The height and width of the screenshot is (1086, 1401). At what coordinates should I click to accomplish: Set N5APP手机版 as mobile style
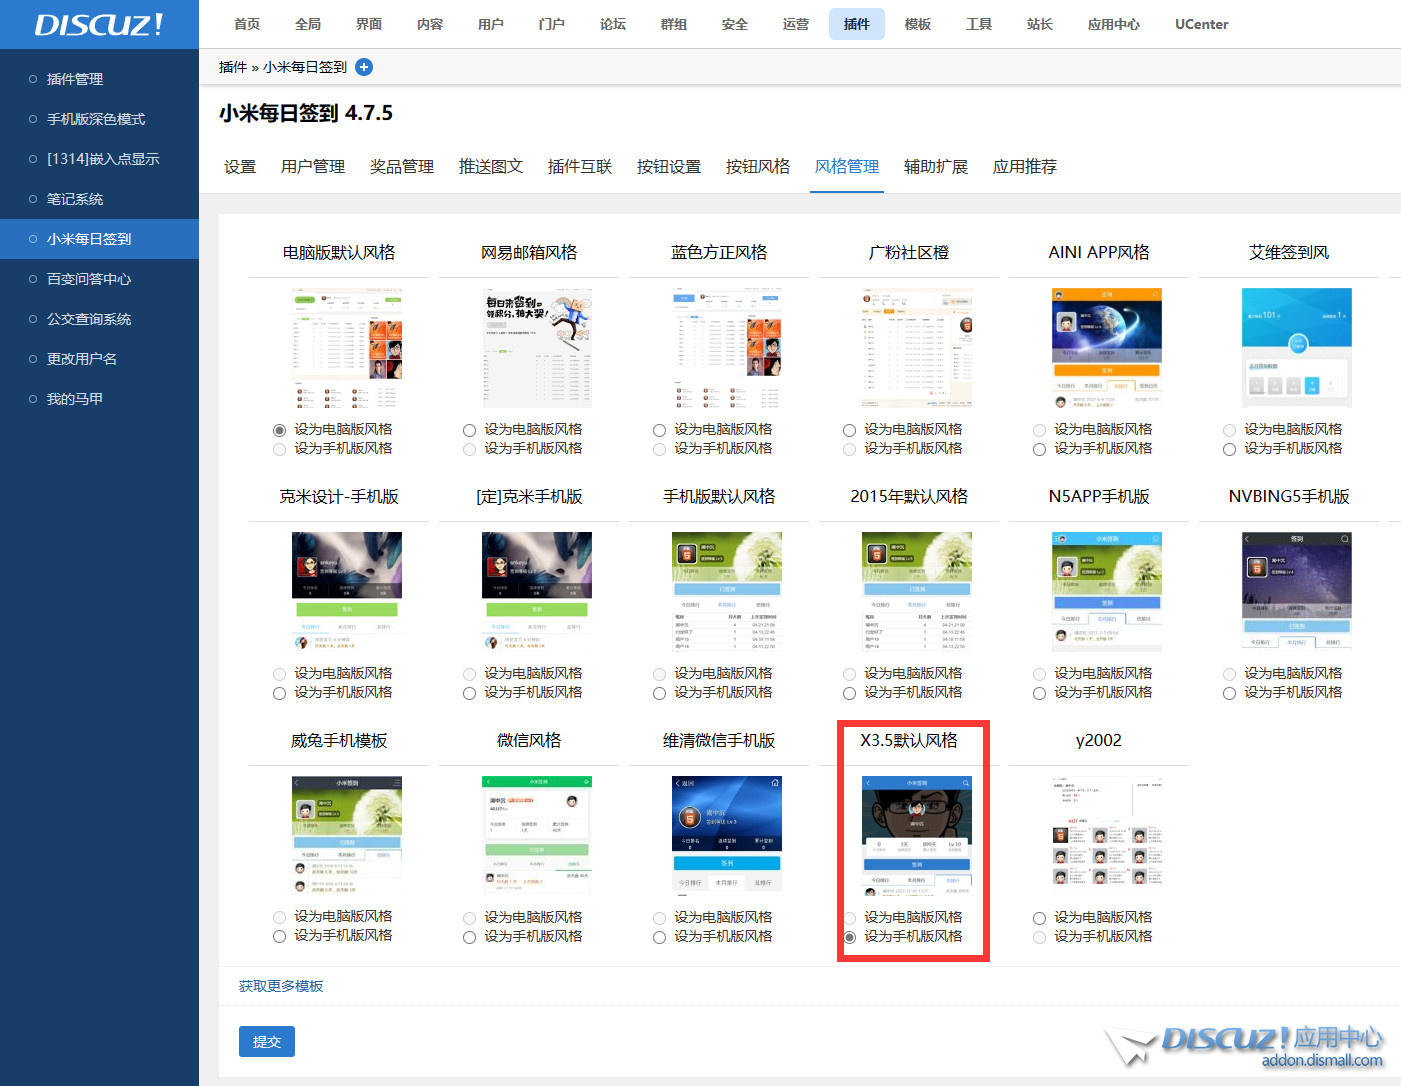[1039, 693]
